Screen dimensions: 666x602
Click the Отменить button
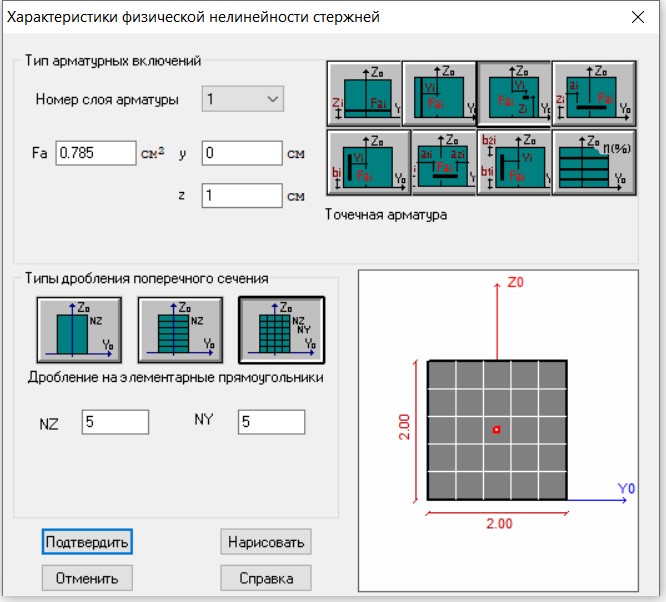pos(87,578)
